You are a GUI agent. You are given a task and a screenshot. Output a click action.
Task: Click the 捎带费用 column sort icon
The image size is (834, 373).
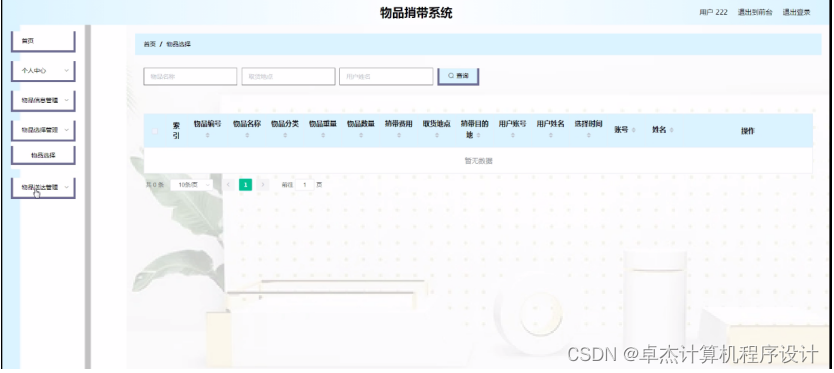399,136
